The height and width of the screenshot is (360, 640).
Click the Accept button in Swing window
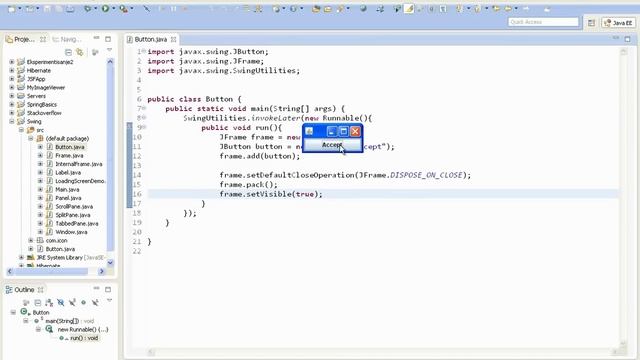(x=332, y=145)
